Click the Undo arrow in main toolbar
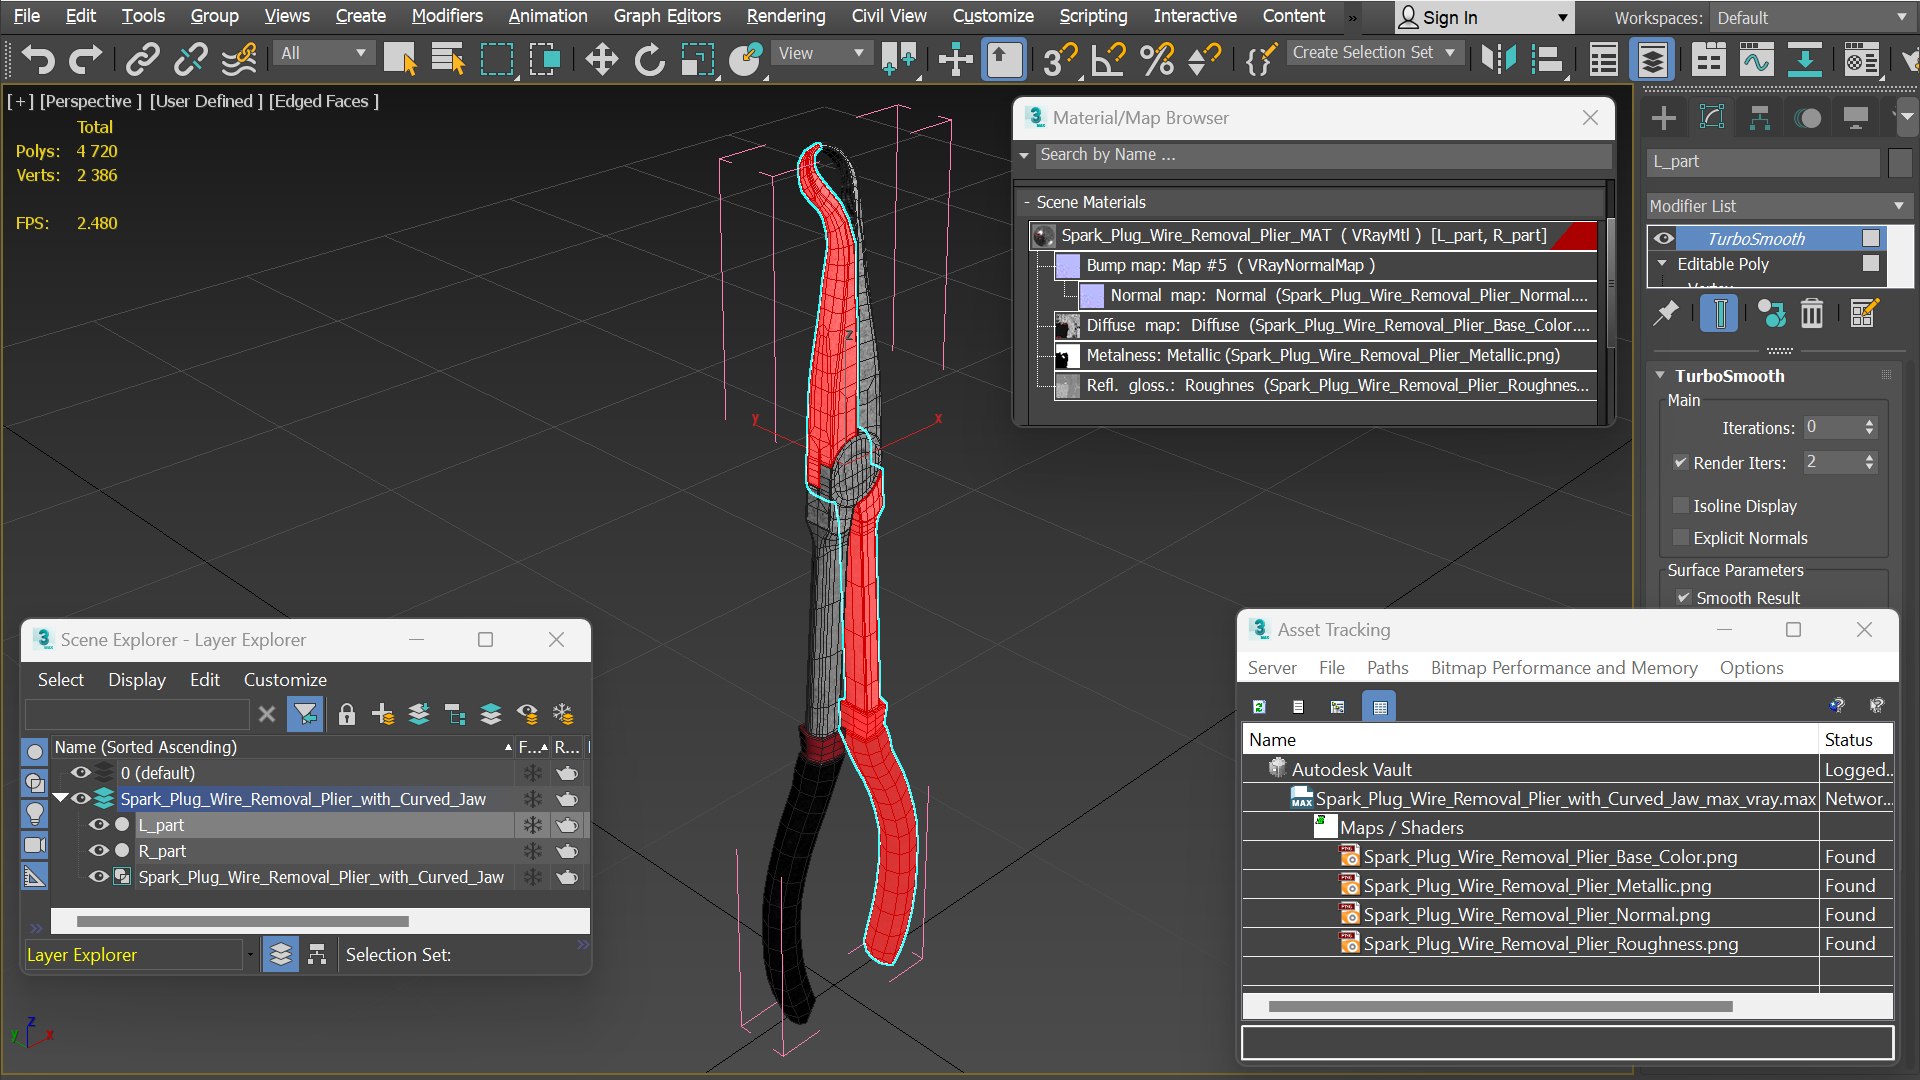This screenshot has width=1920, height=1080. coord(38,60)
